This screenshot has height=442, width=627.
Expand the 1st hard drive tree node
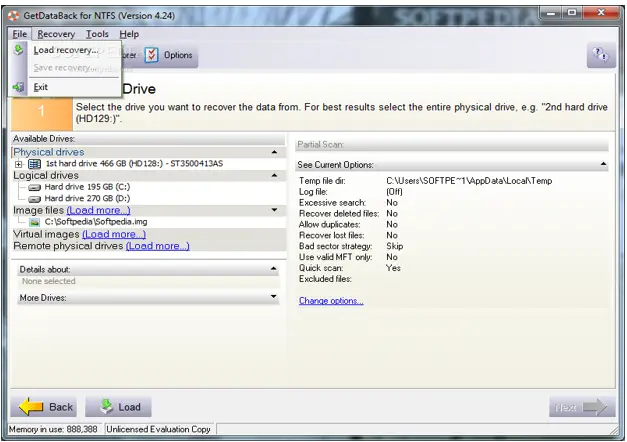pyautogui.click(x=18, y=164)
